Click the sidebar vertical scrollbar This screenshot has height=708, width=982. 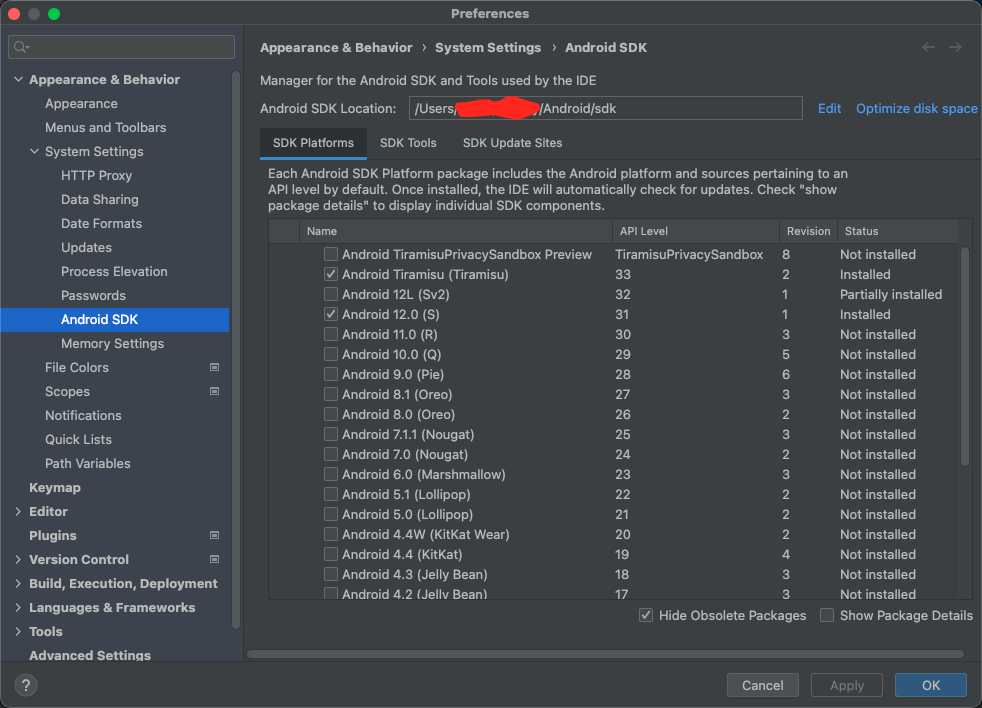[x=235, y=350]
